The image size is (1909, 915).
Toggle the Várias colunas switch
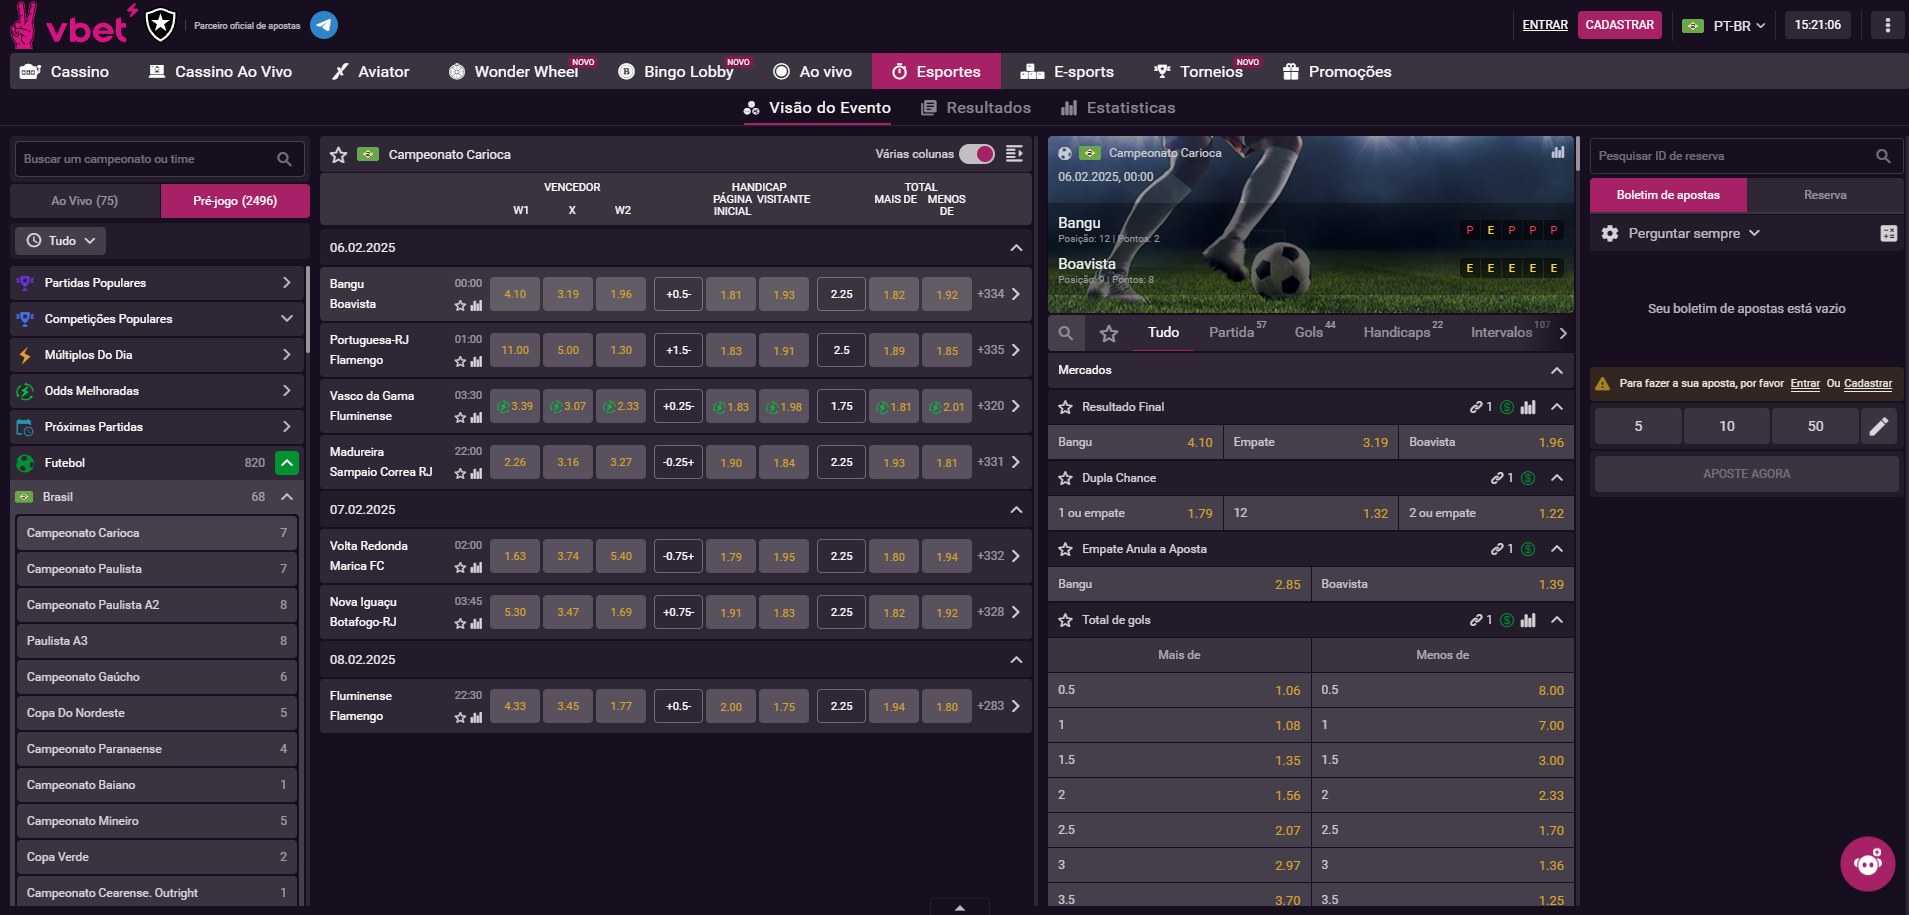coord(976,154)
